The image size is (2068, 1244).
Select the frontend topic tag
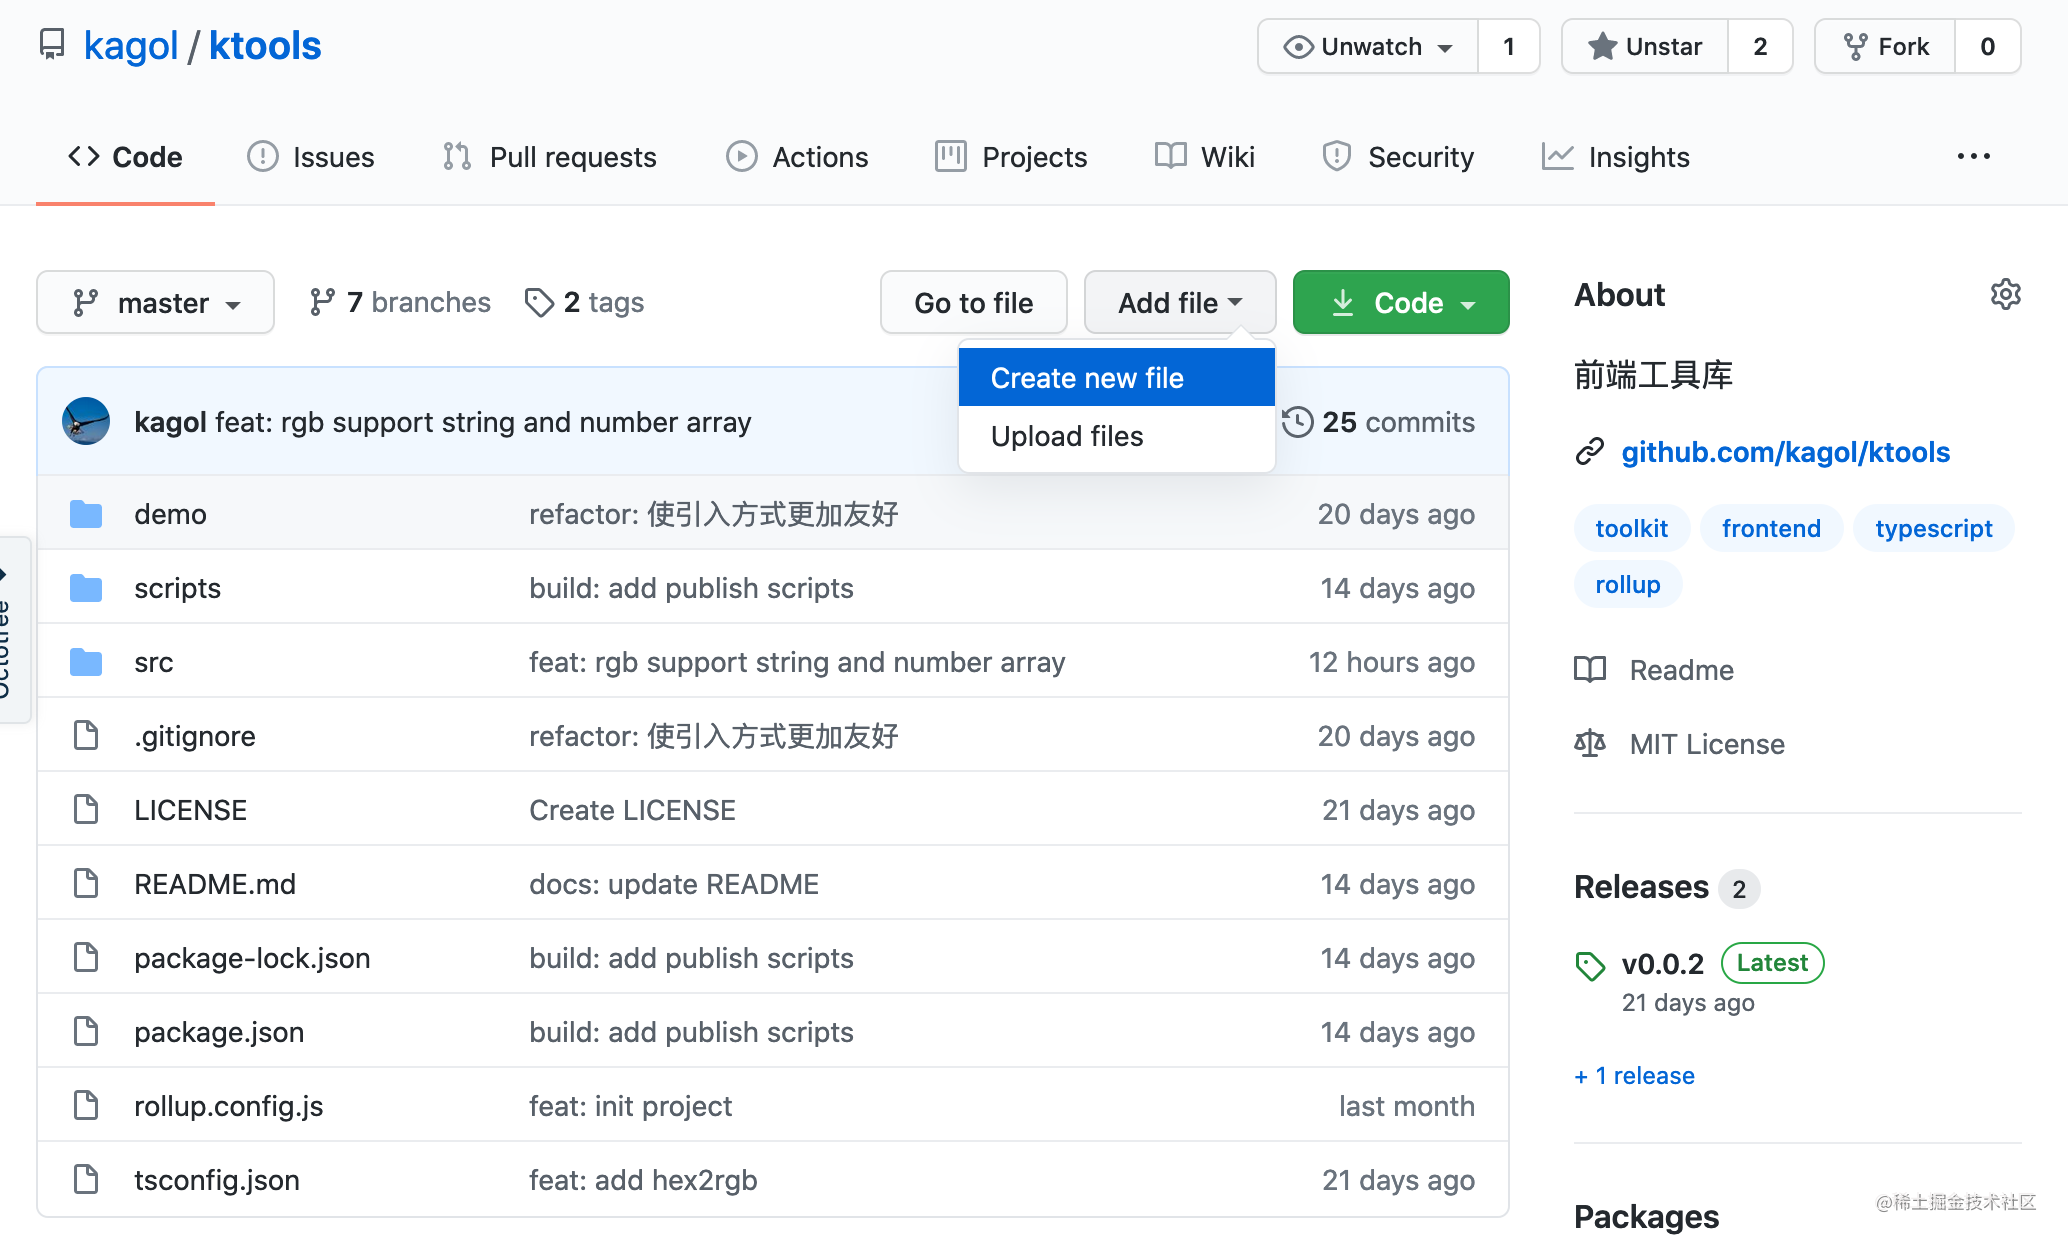coord(1771,528)
